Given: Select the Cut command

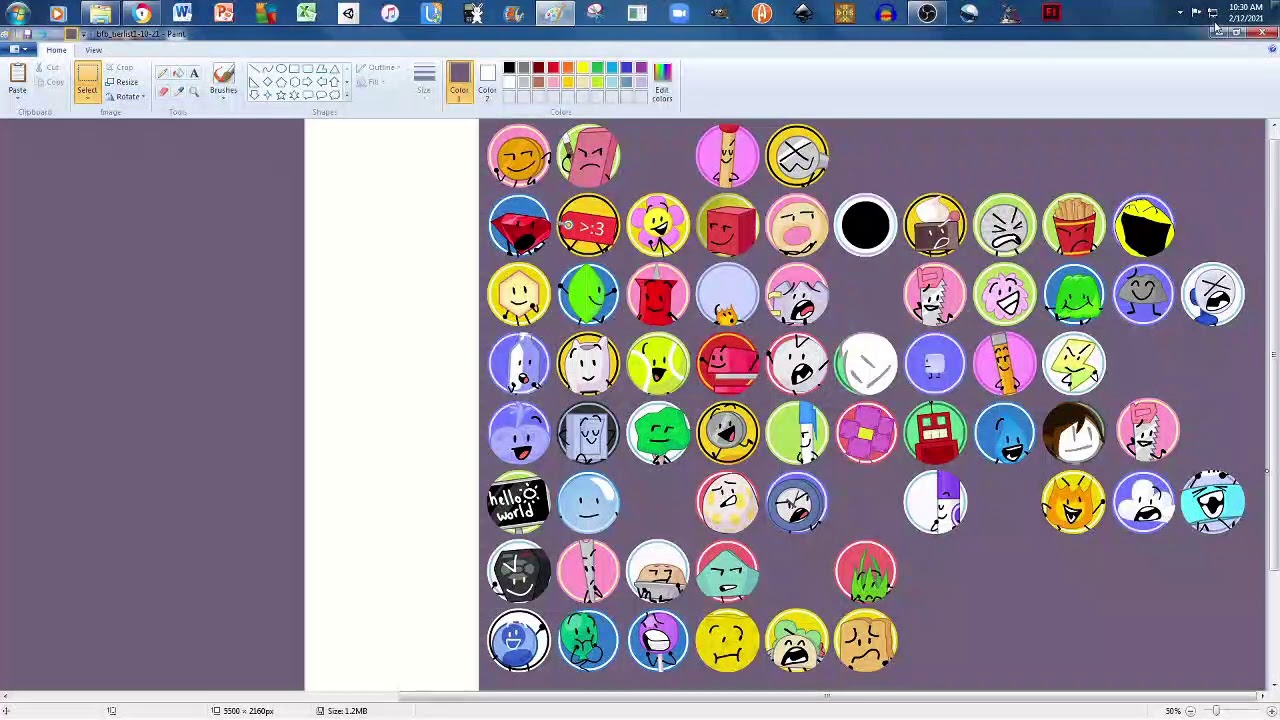Looking at the screenshot, I should [x=48, y=68].
